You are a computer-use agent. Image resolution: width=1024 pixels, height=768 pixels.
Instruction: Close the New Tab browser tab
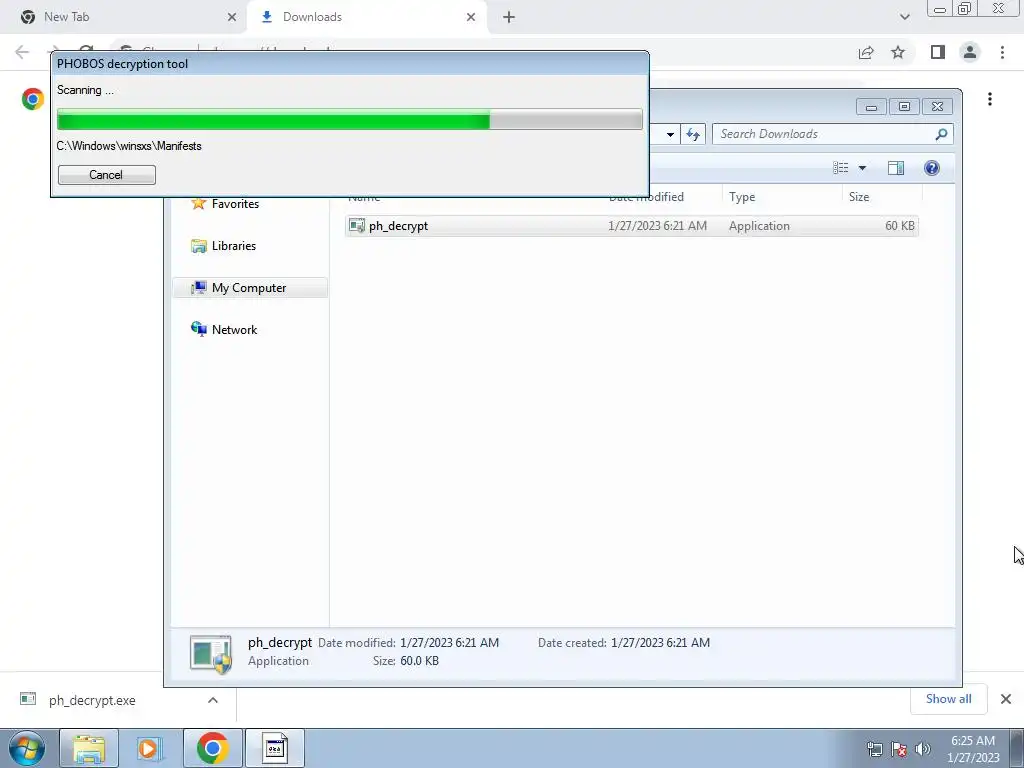pyautogui.click(x=232, y=17)
